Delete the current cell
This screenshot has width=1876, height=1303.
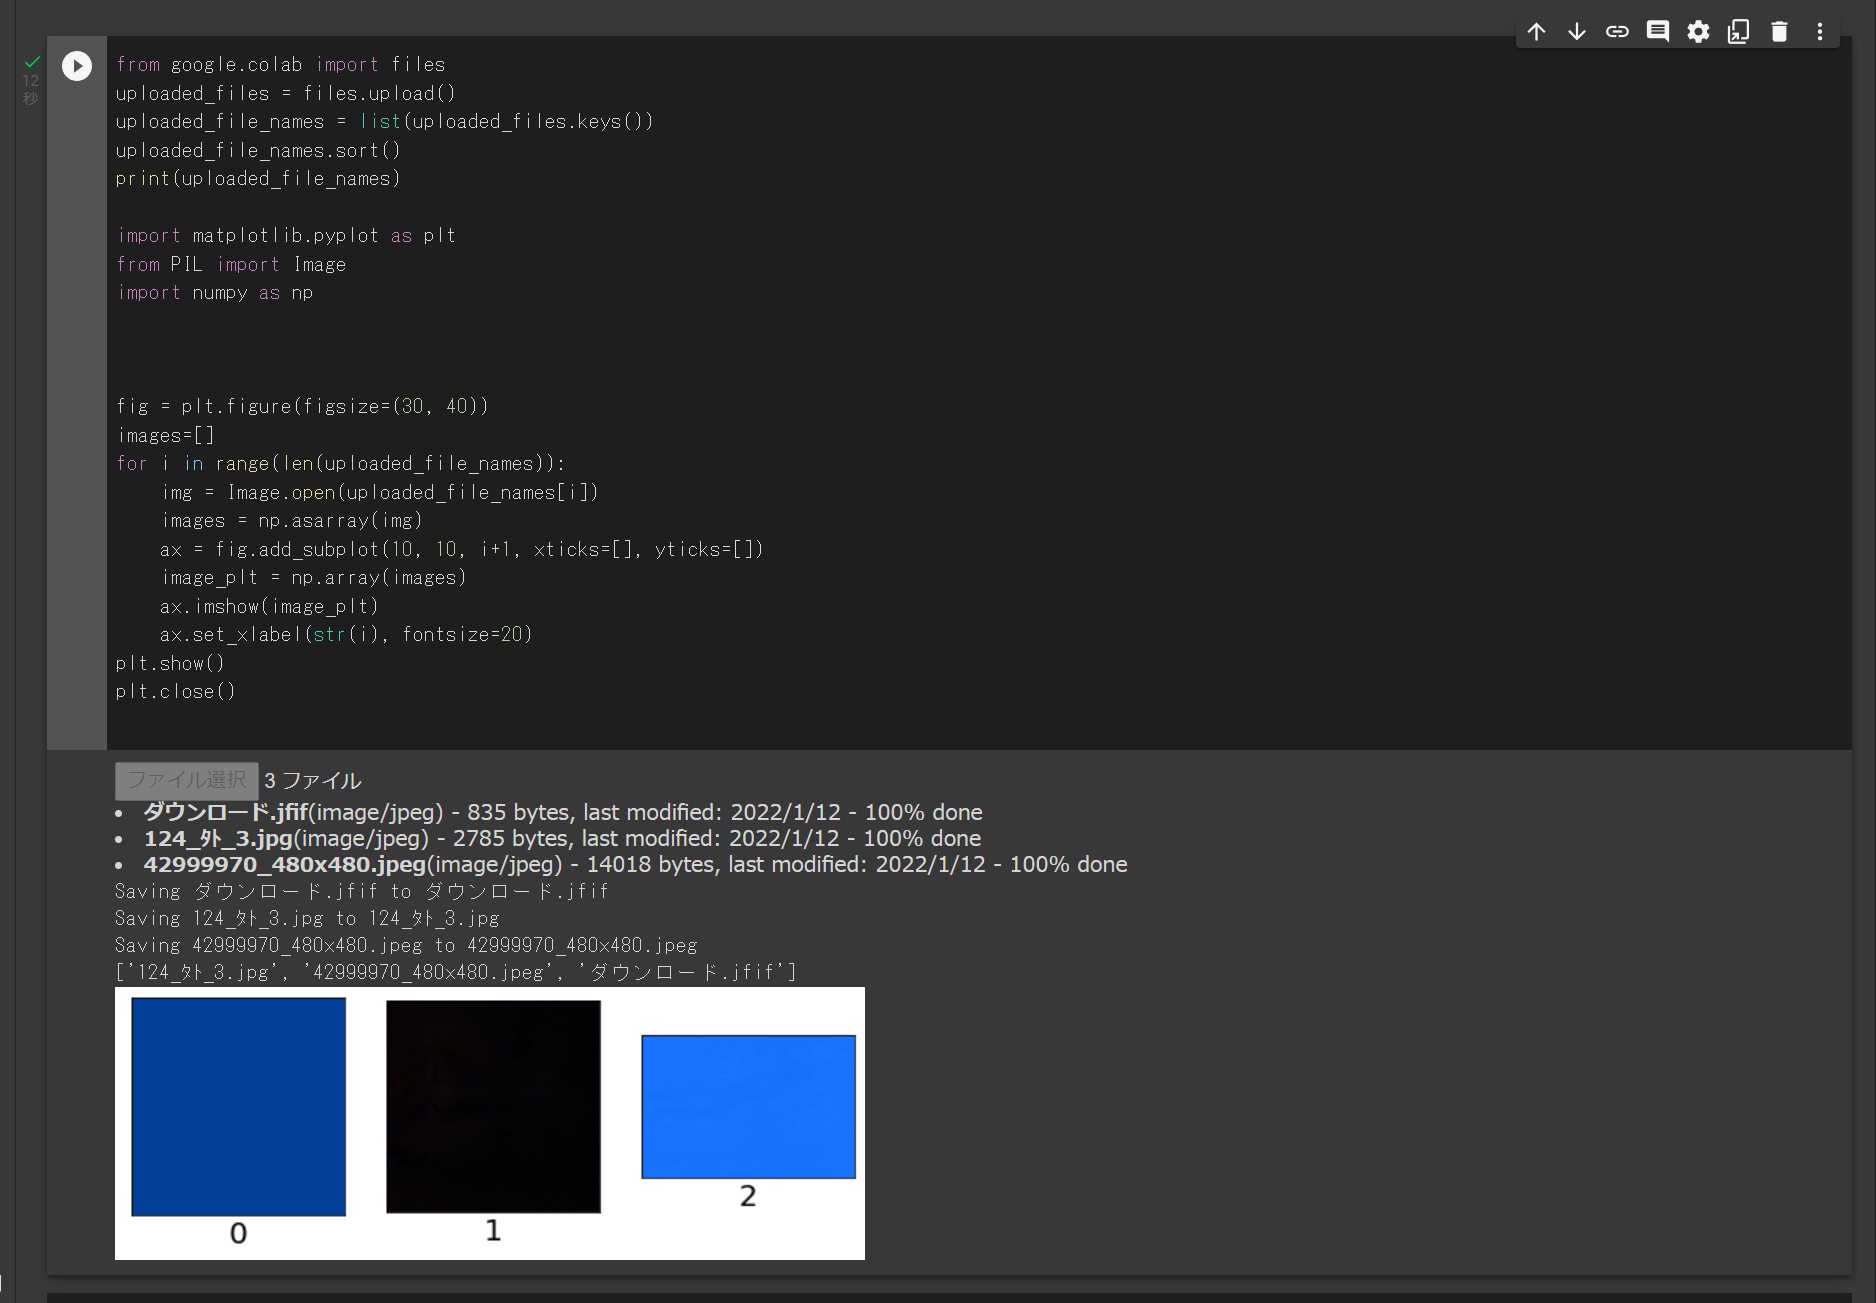[1779, 31]
